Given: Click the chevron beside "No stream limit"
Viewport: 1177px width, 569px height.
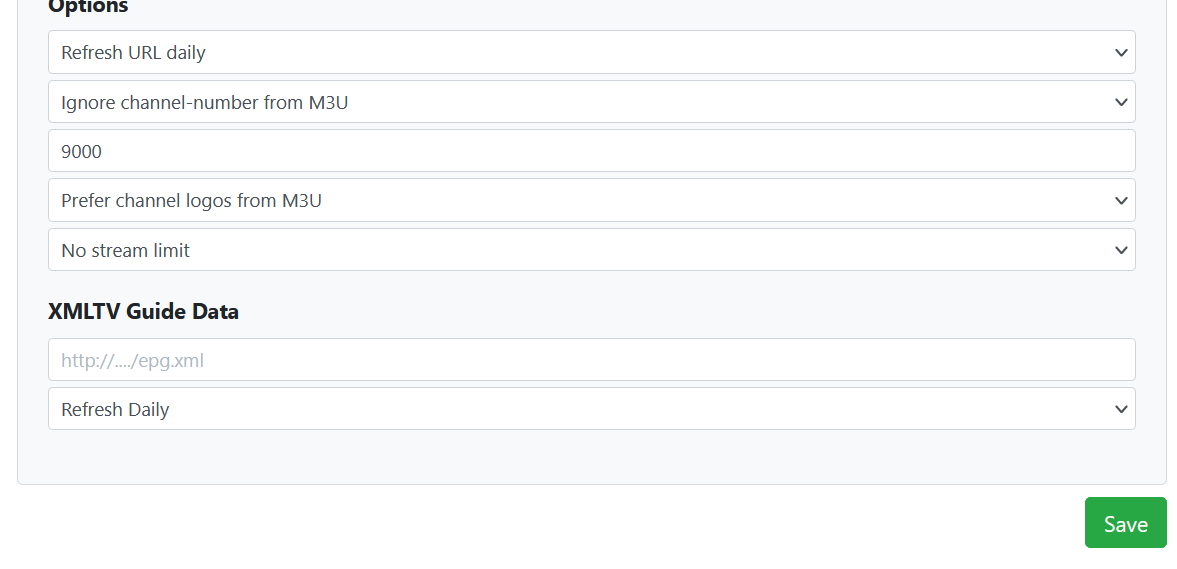Looking at the screenshot, I should pyautogui.click(x=1121, y=250).
